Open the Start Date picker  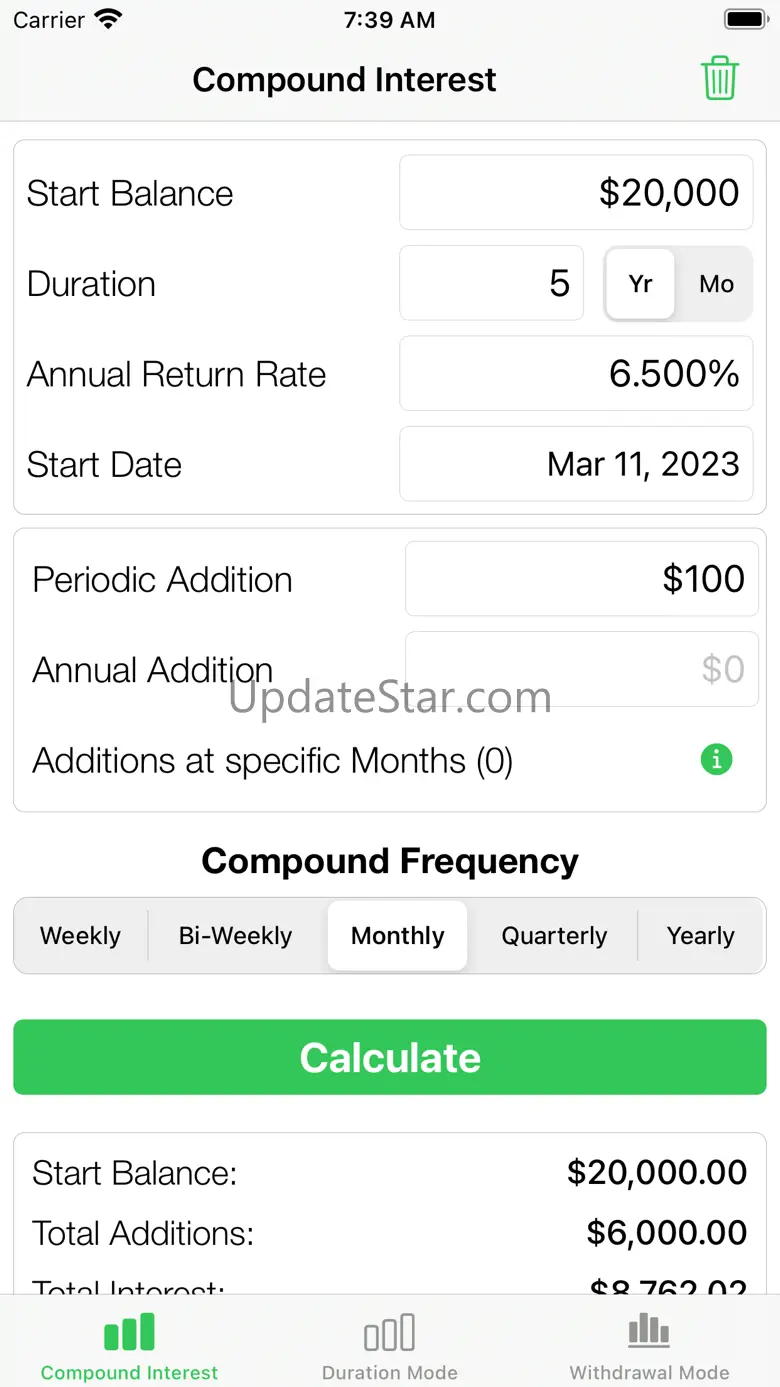tap(576, 464)
